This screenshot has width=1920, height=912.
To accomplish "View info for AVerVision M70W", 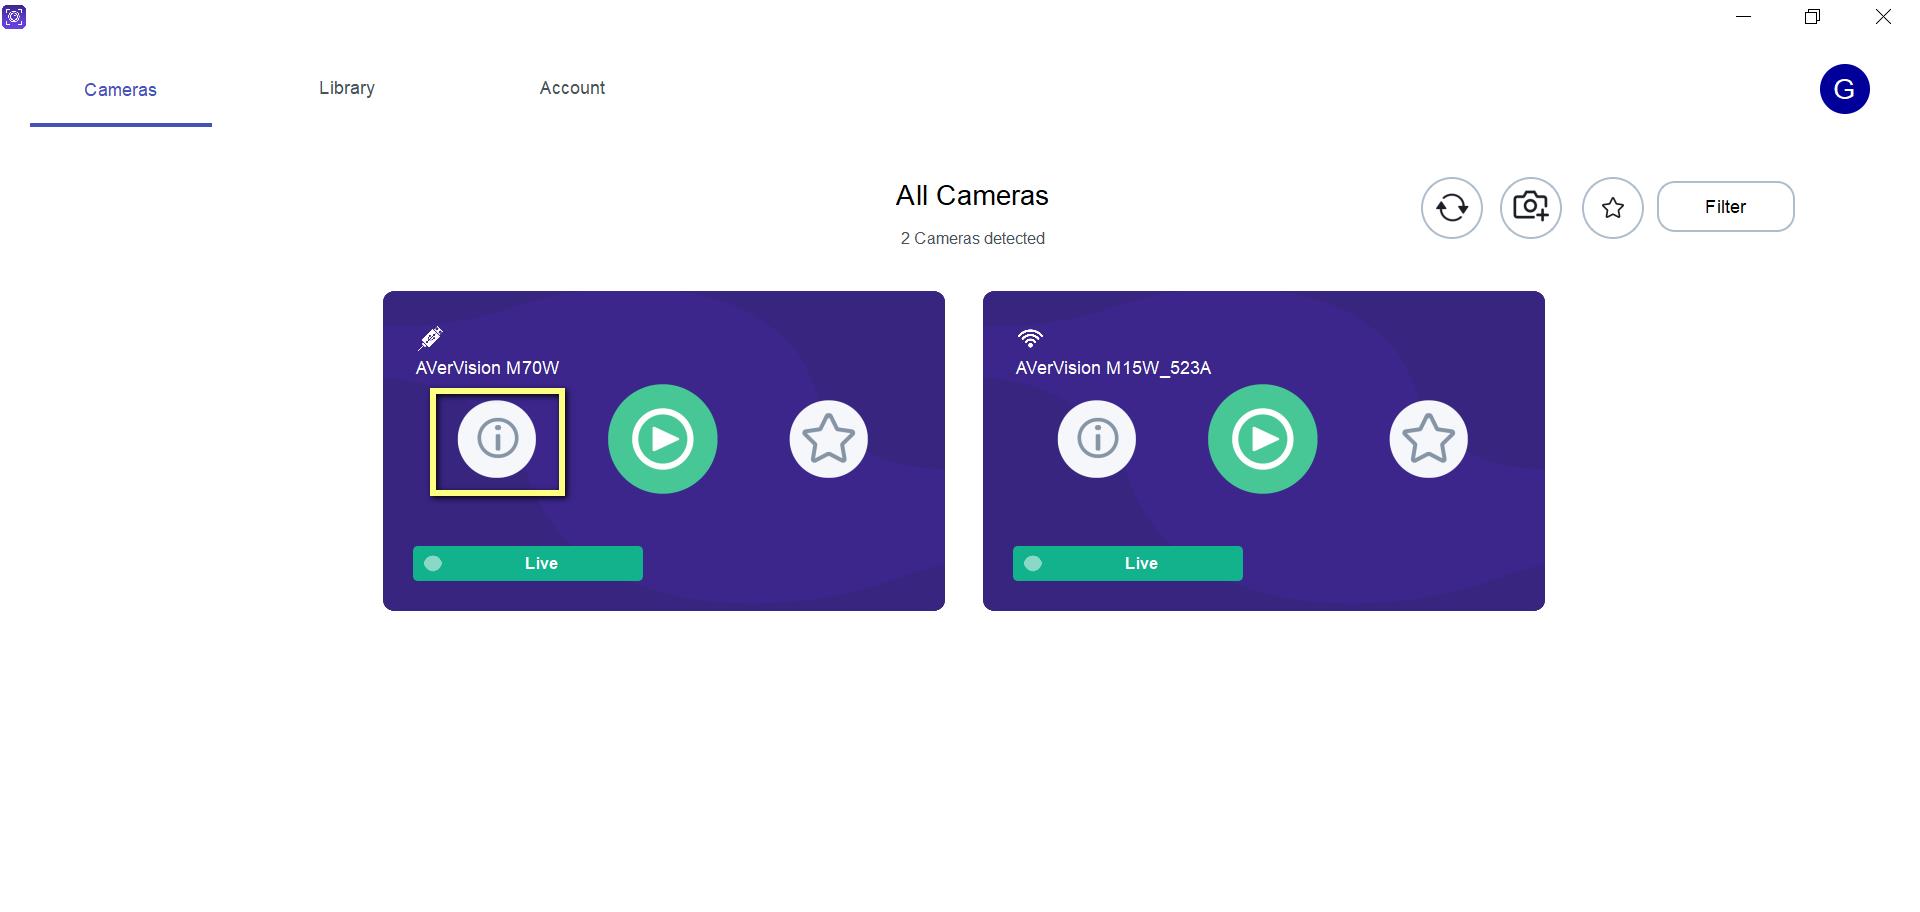I will tap(497, 438).
